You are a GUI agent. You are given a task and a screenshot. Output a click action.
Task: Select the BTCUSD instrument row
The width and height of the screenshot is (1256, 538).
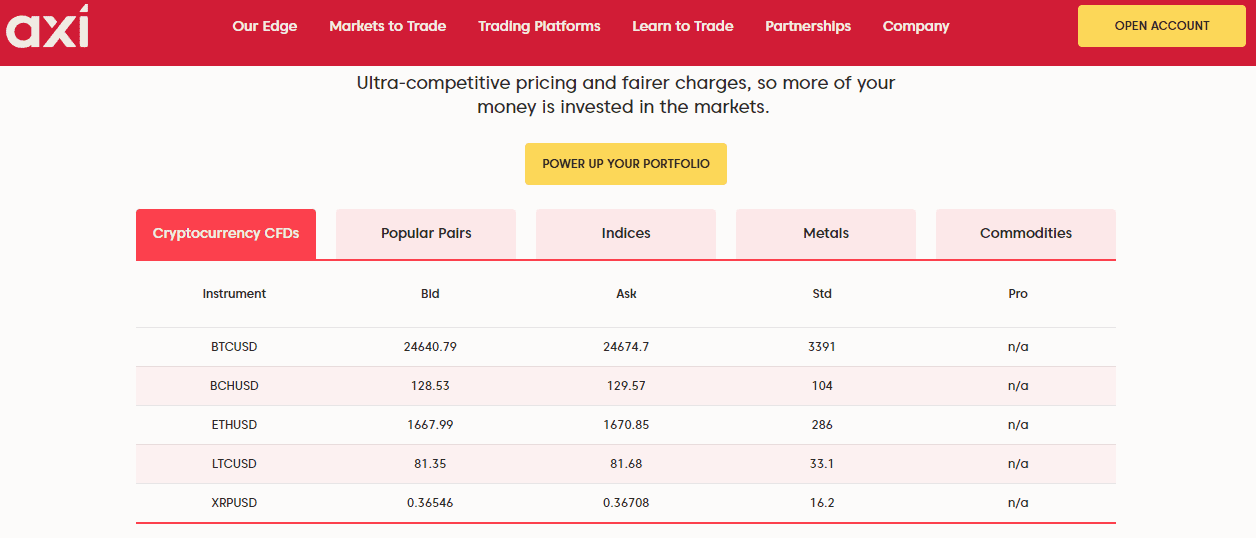(626, 347)
